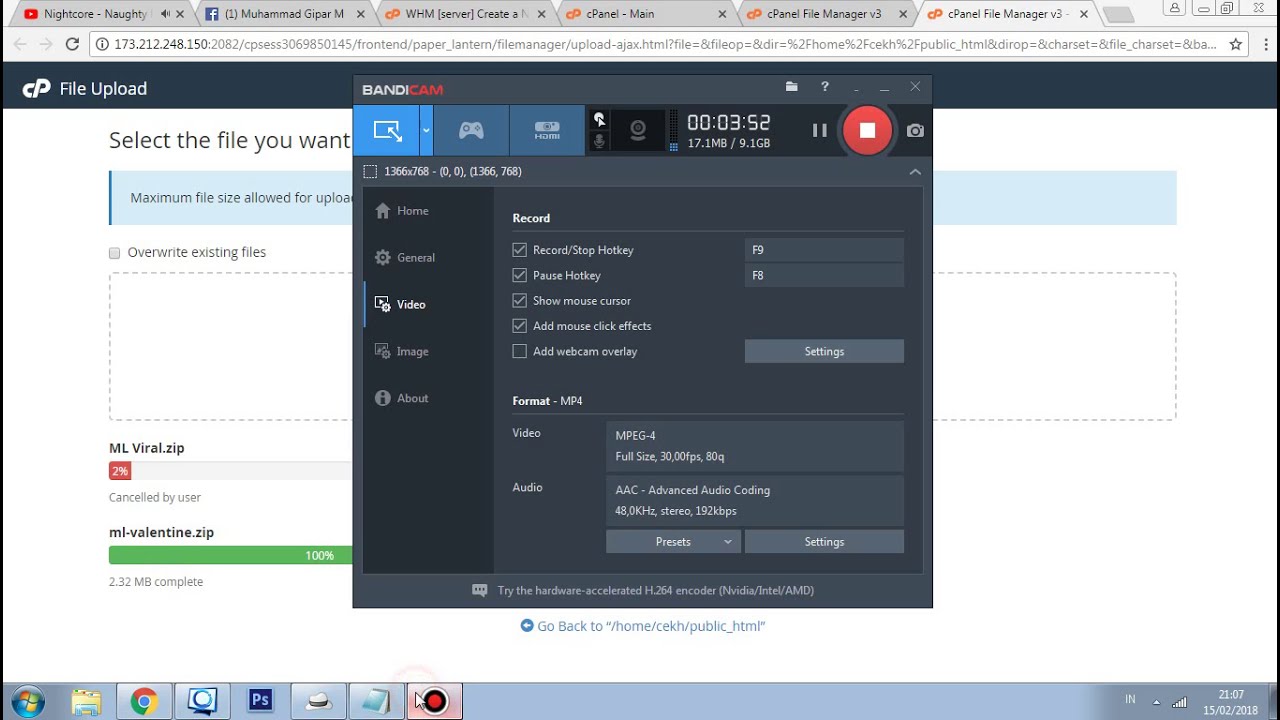Click the speech bubble icon by H.264 tip

[480, 590]
